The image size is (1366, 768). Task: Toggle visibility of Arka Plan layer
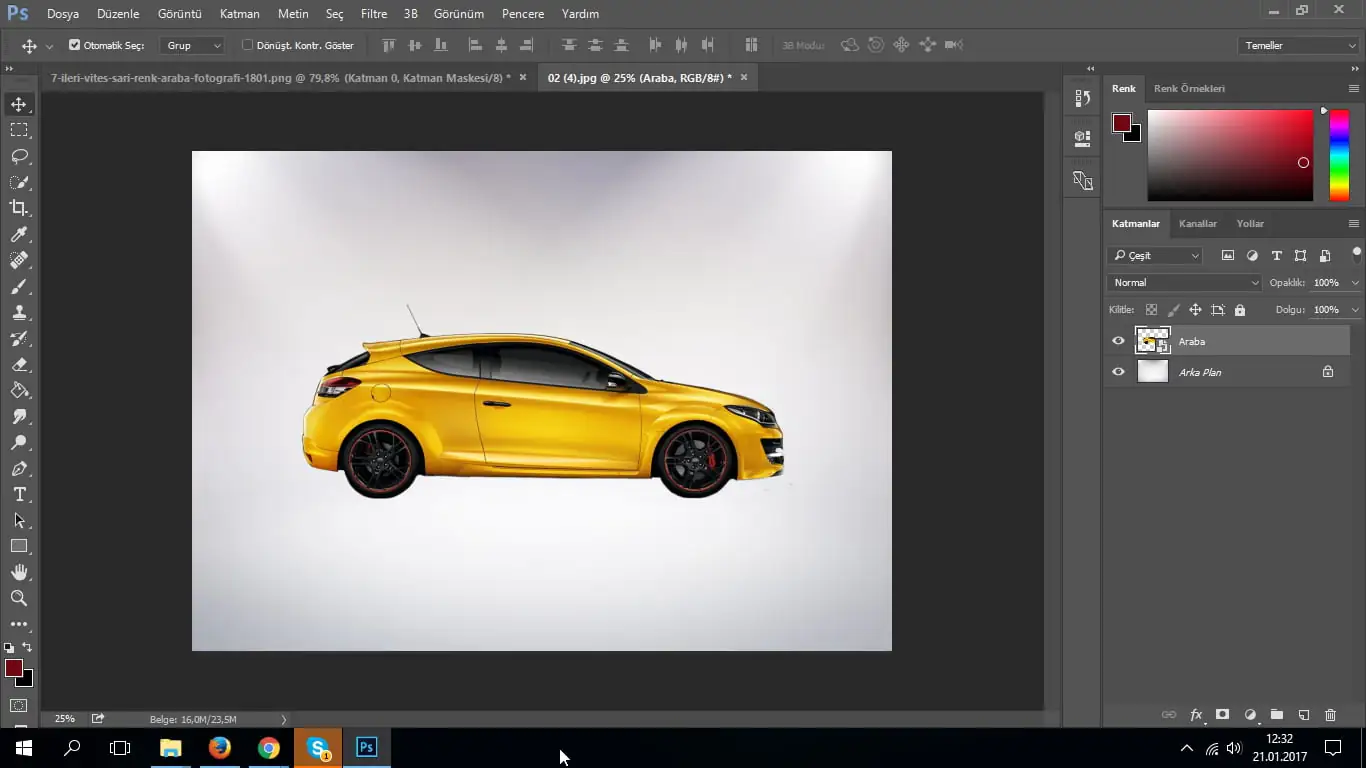coord(1118,372)
